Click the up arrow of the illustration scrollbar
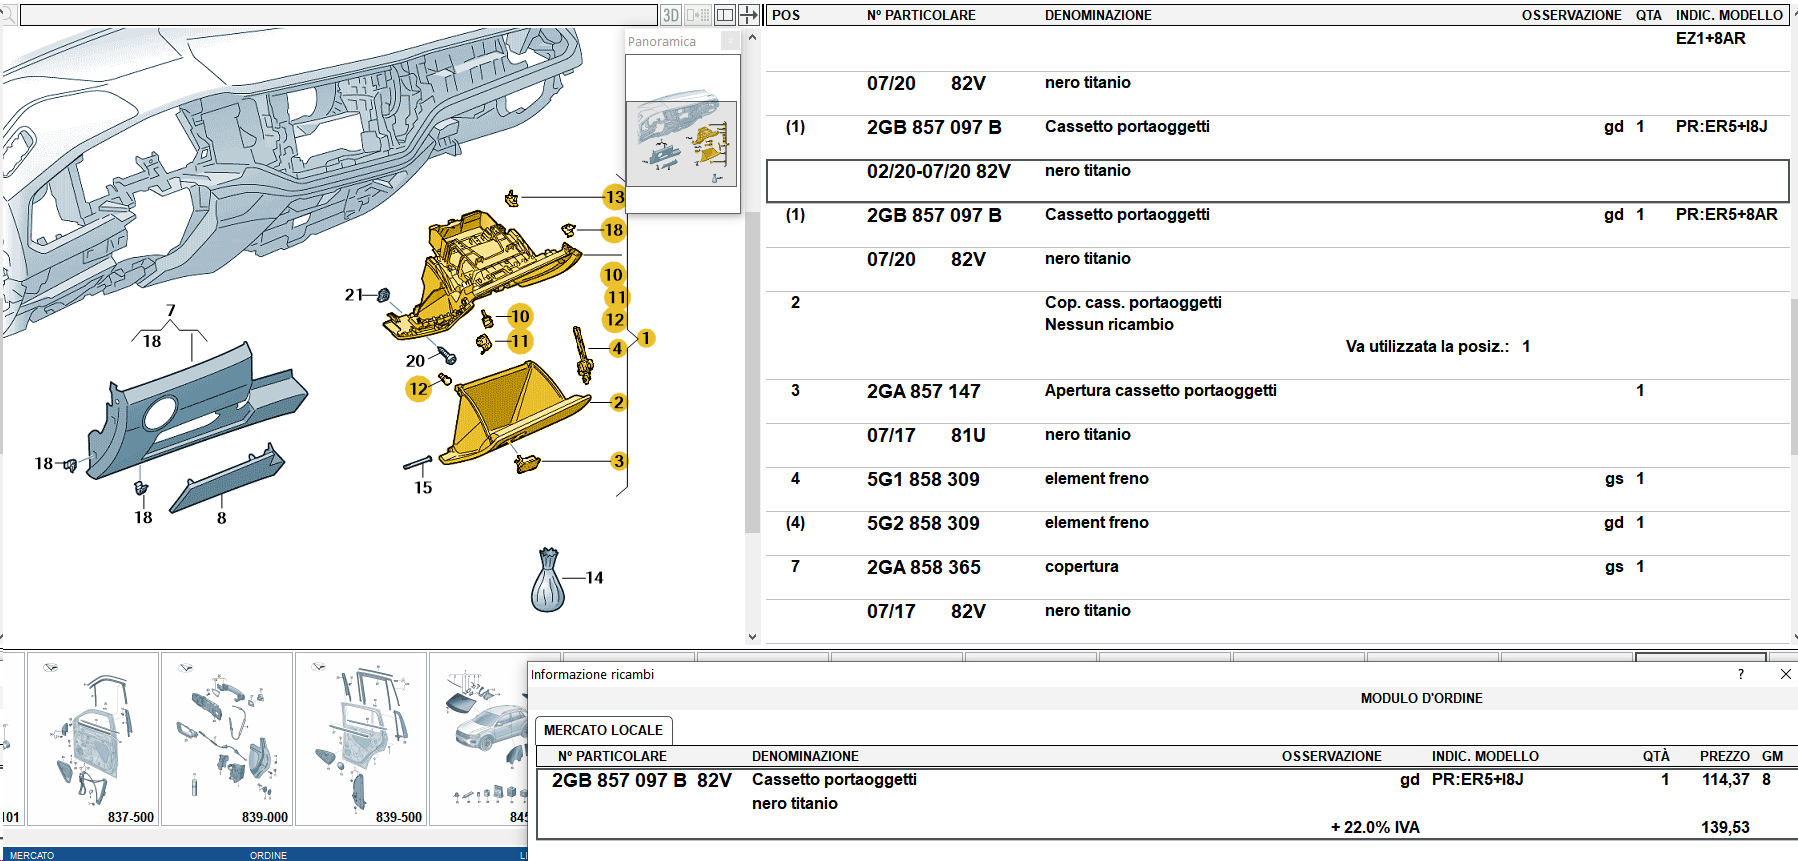1798x861 pixels. point(752,38)
